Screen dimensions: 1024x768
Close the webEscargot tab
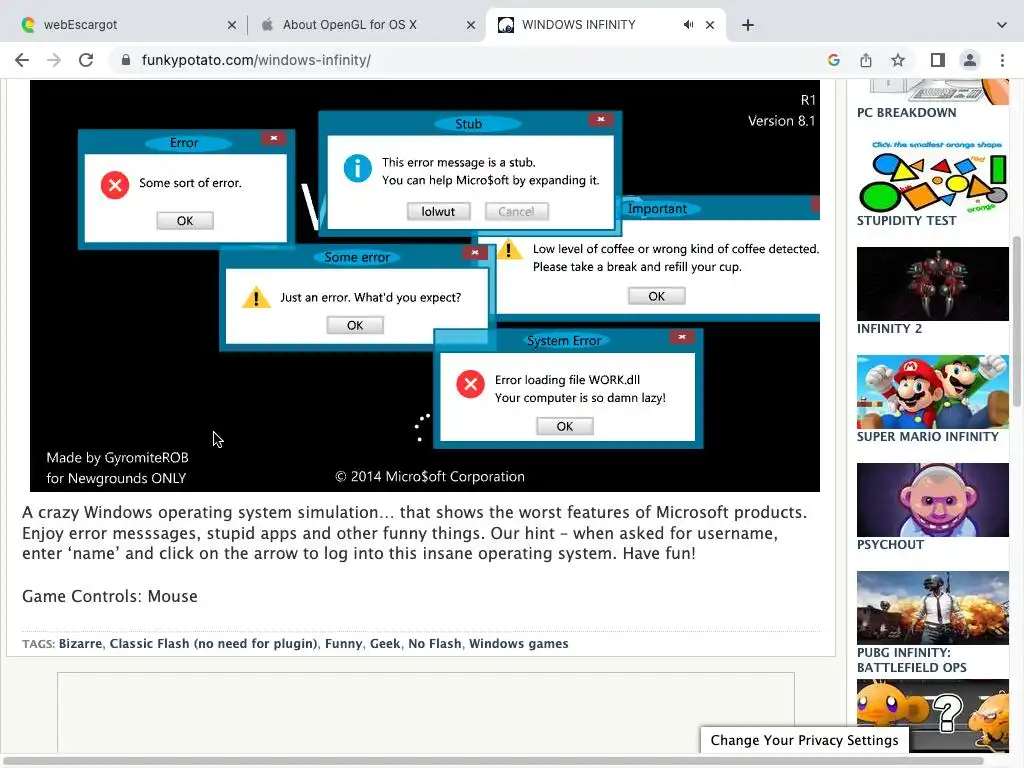232,25
